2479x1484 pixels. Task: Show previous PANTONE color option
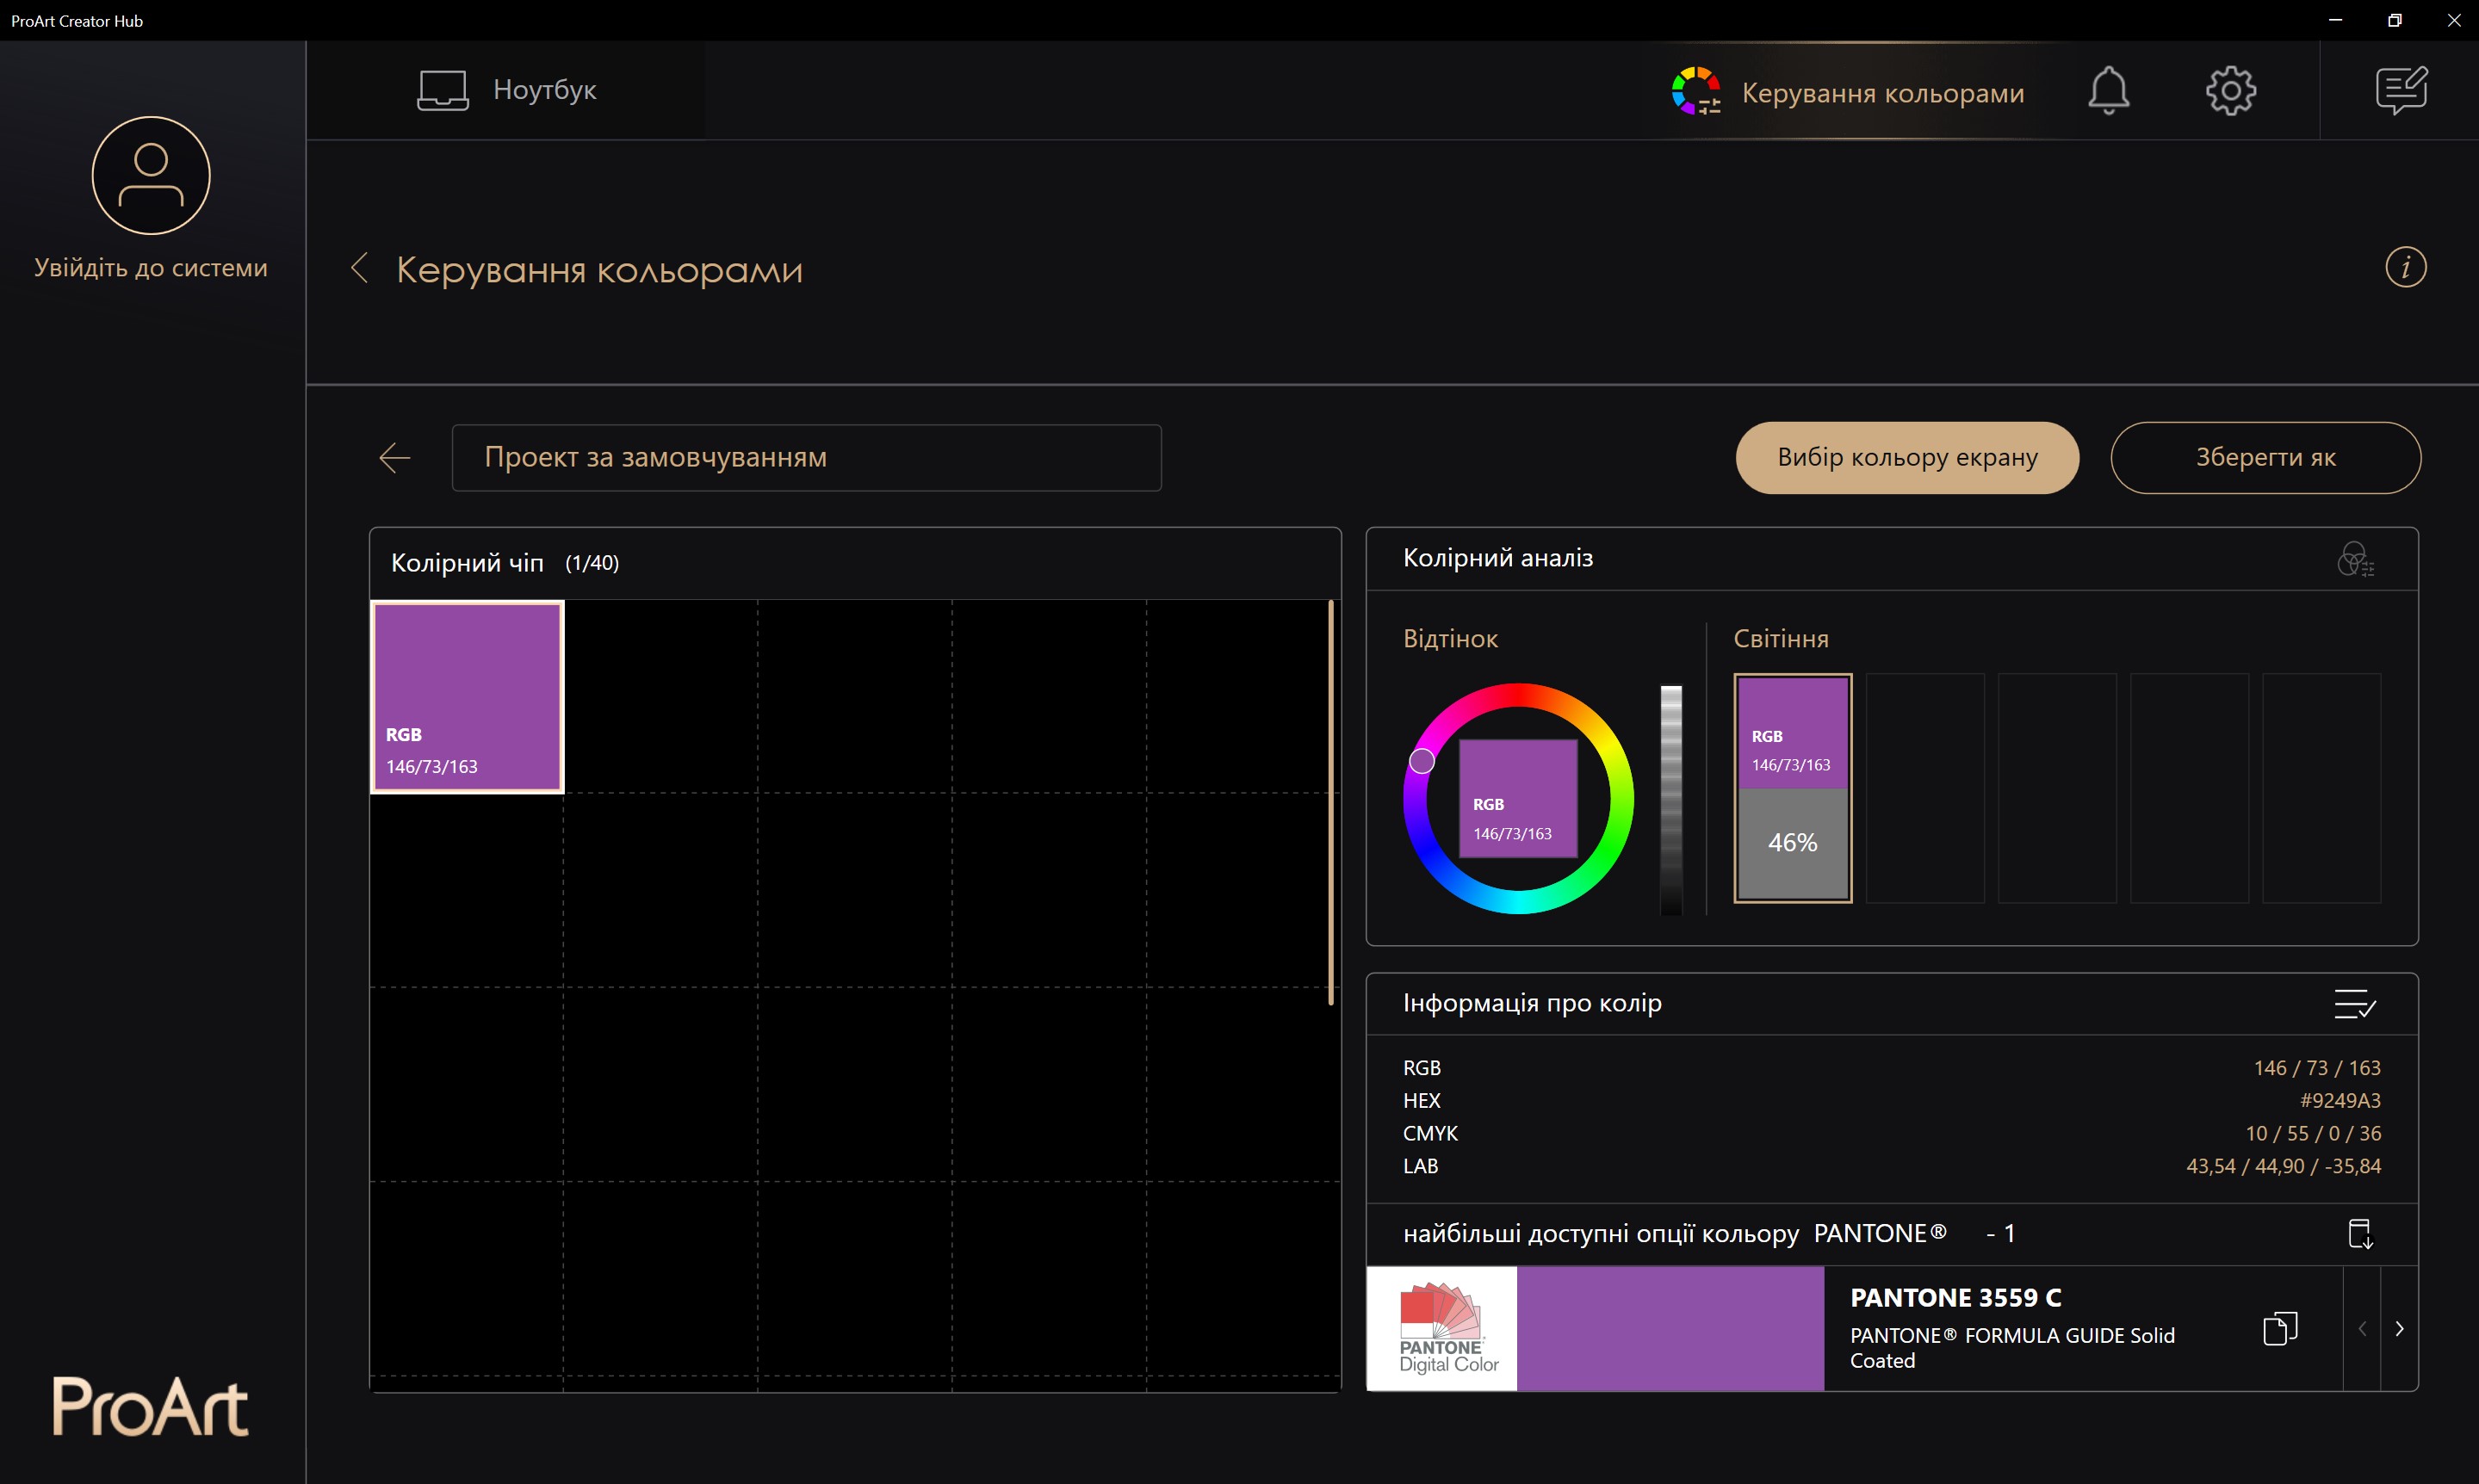[2362, 1328]
